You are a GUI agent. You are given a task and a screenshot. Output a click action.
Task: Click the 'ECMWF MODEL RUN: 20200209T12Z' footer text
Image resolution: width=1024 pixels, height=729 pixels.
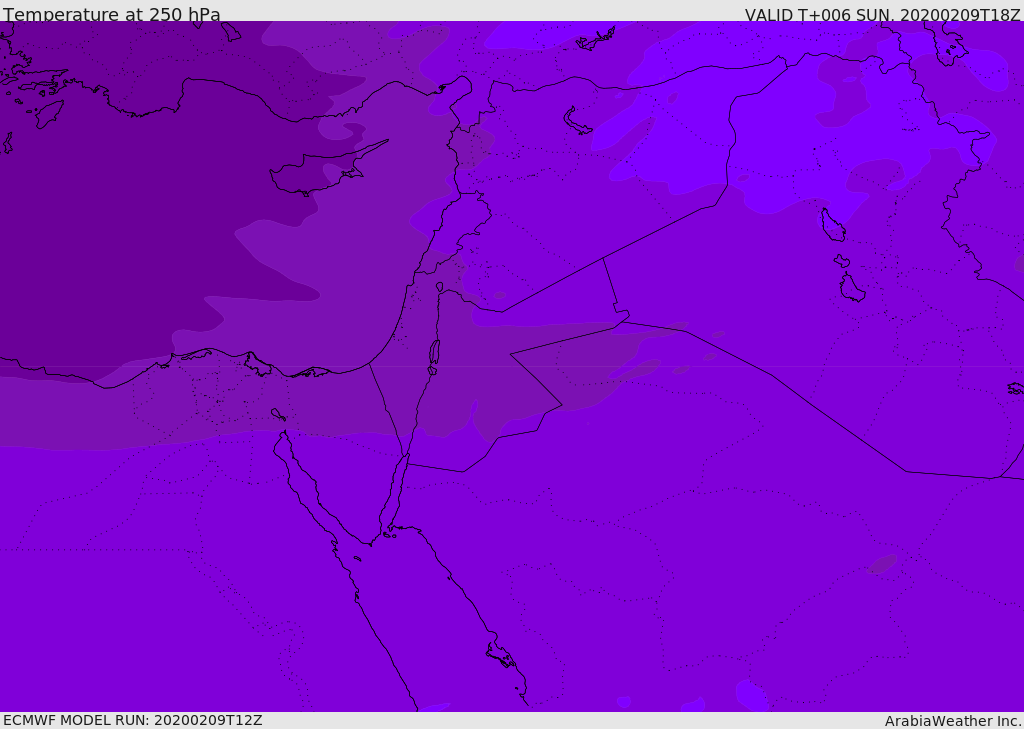(x=133, y=720)
